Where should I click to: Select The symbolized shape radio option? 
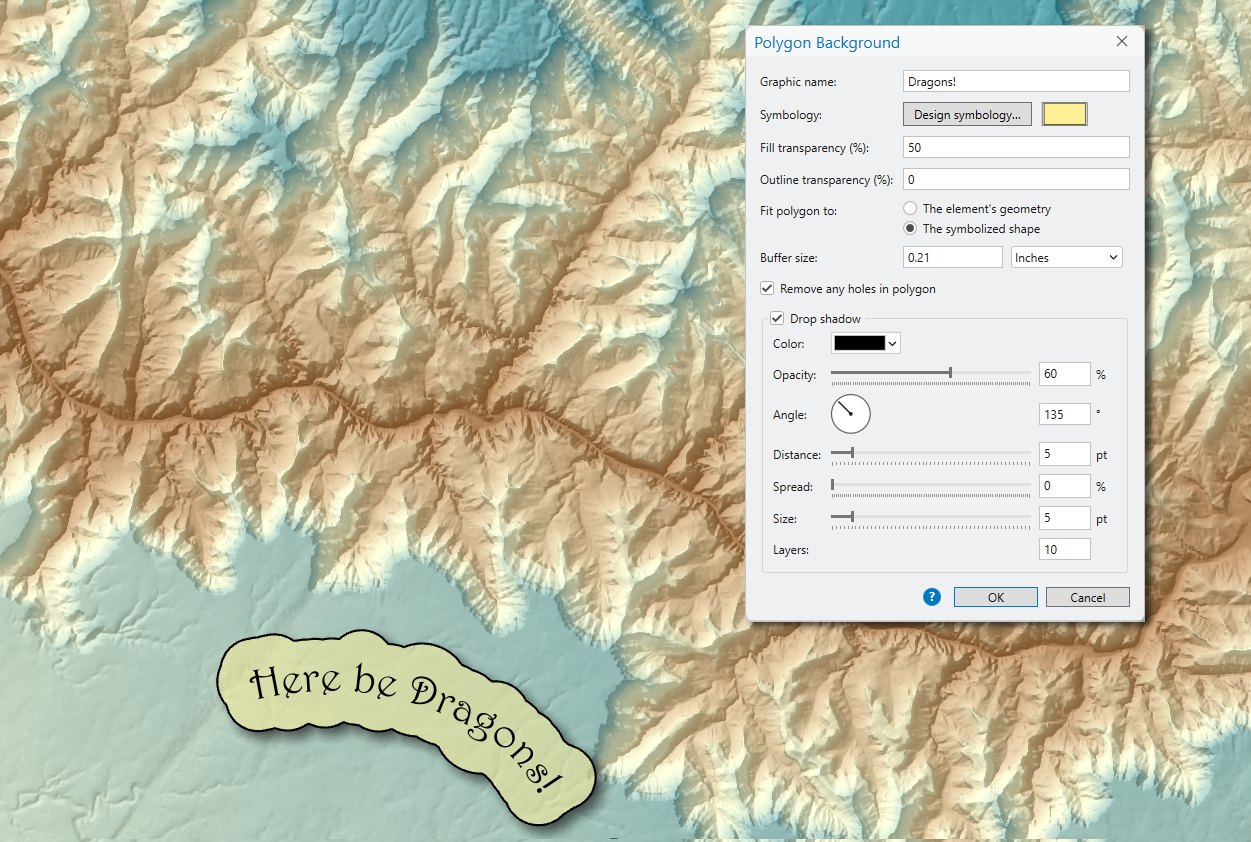click(910, 229)
